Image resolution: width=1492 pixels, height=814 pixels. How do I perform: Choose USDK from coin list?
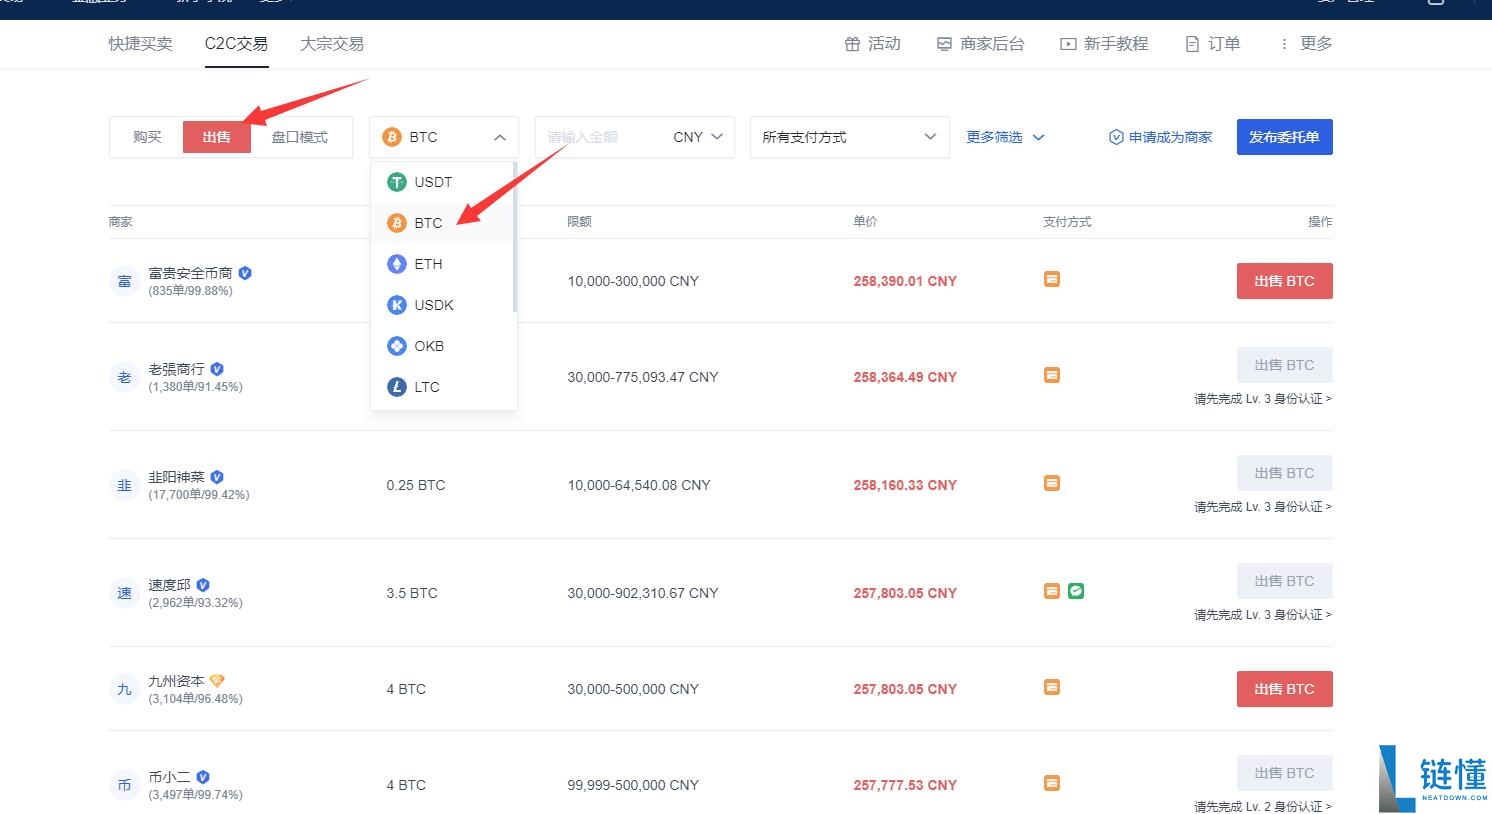[x=443, y=305]
